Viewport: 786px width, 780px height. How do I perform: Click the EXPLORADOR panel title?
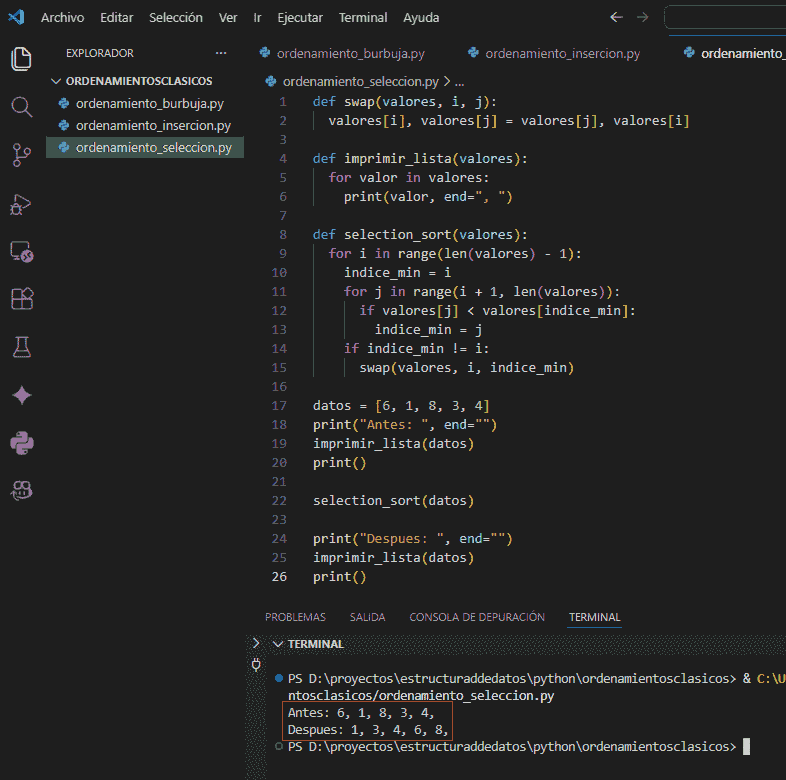coord(100,53)
